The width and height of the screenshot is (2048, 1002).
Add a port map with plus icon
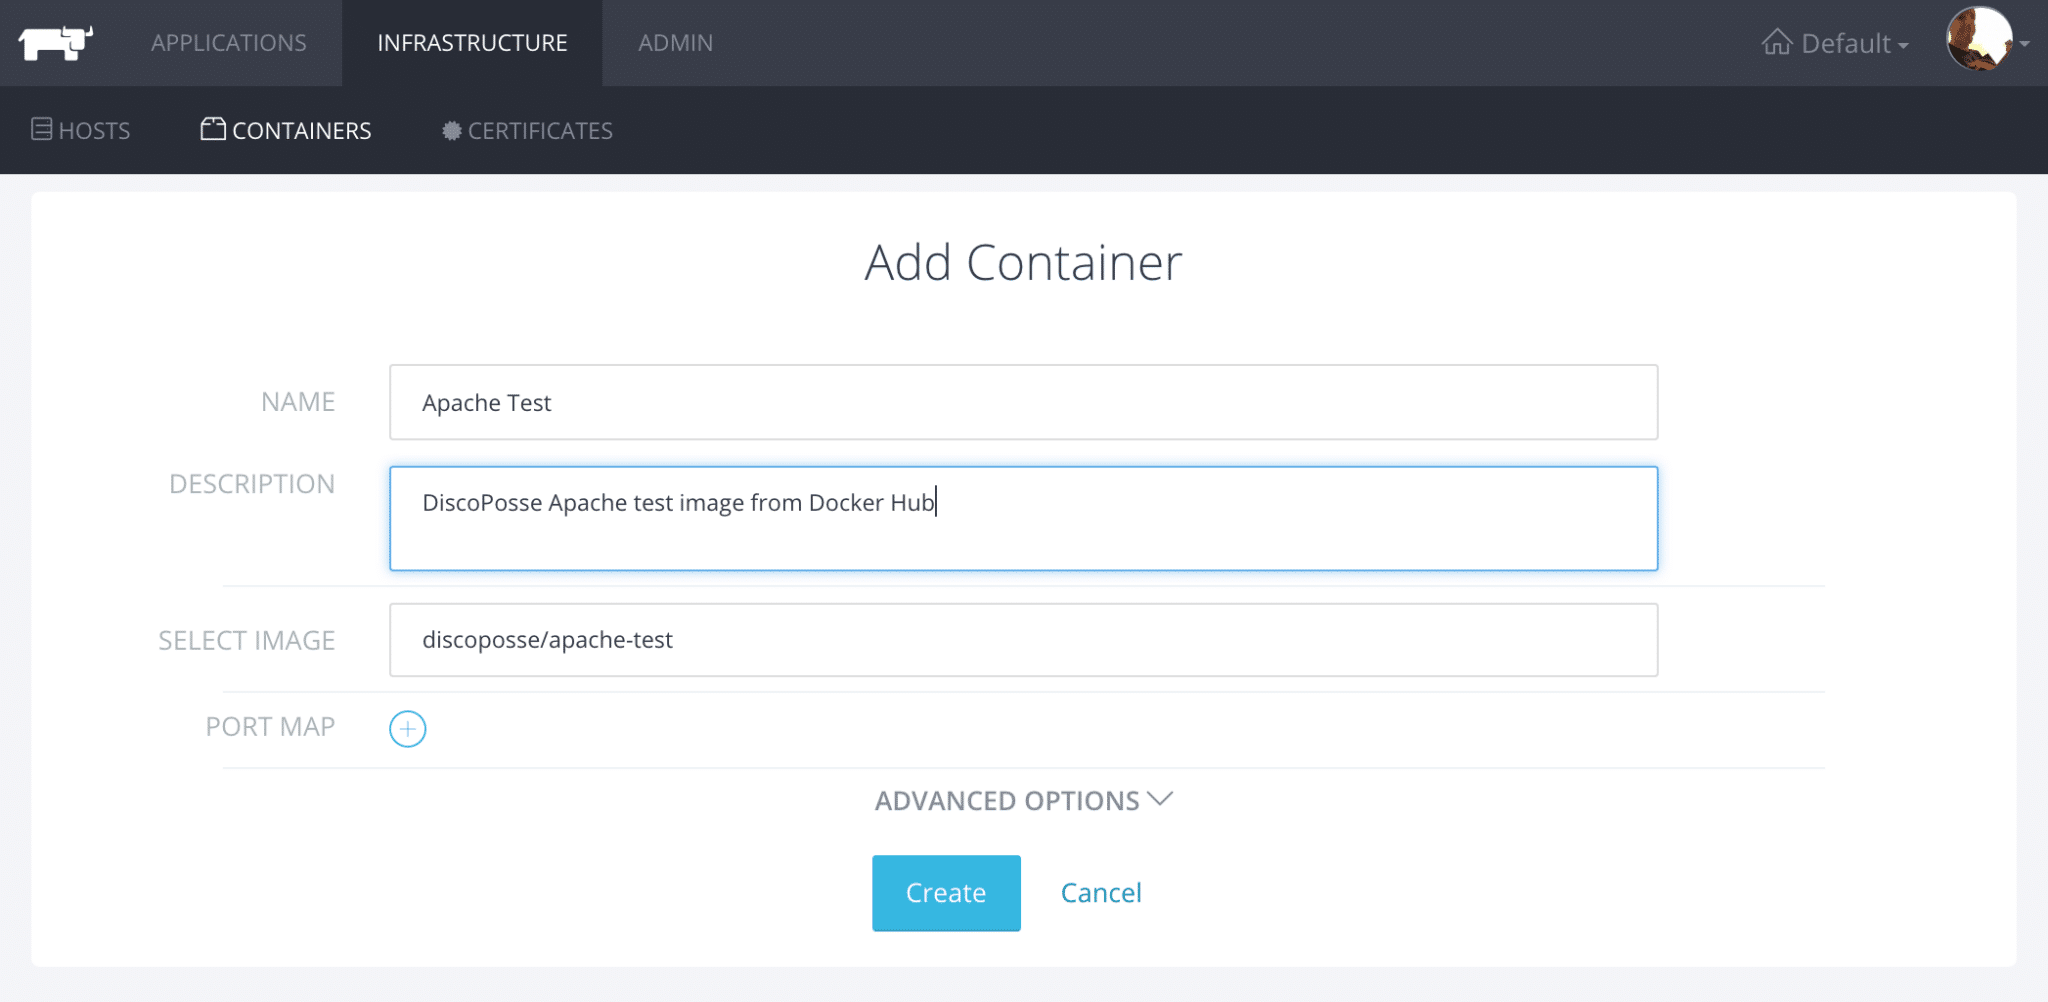point(407,729)
